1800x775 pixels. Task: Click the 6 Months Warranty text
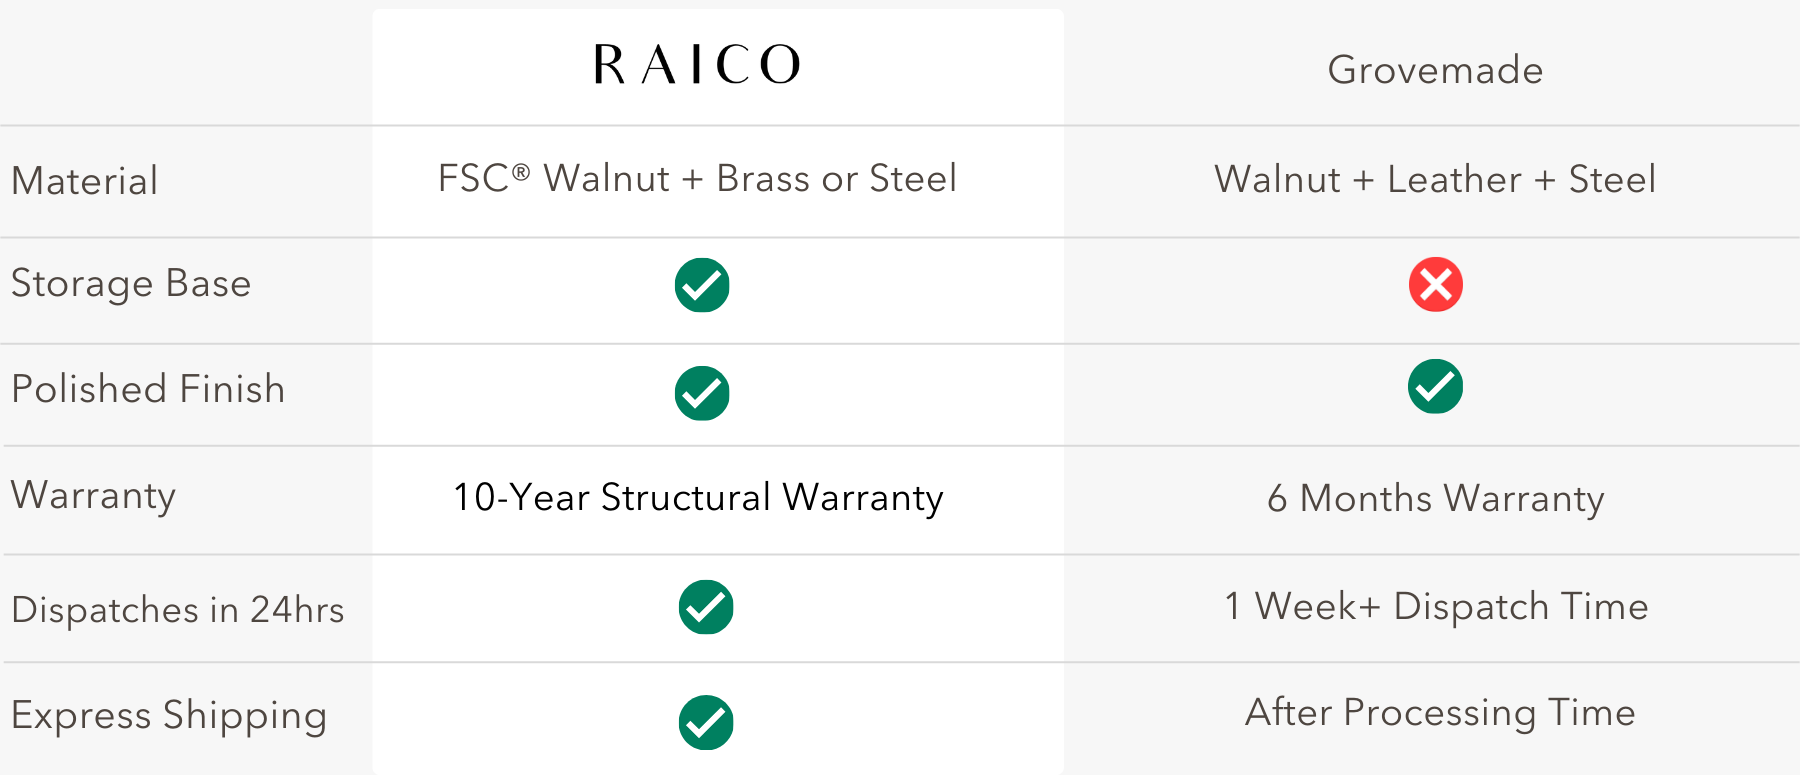(1435, 498)
